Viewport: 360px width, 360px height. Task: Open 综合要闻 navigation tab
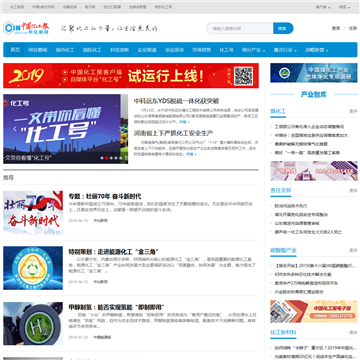(38, 50)
